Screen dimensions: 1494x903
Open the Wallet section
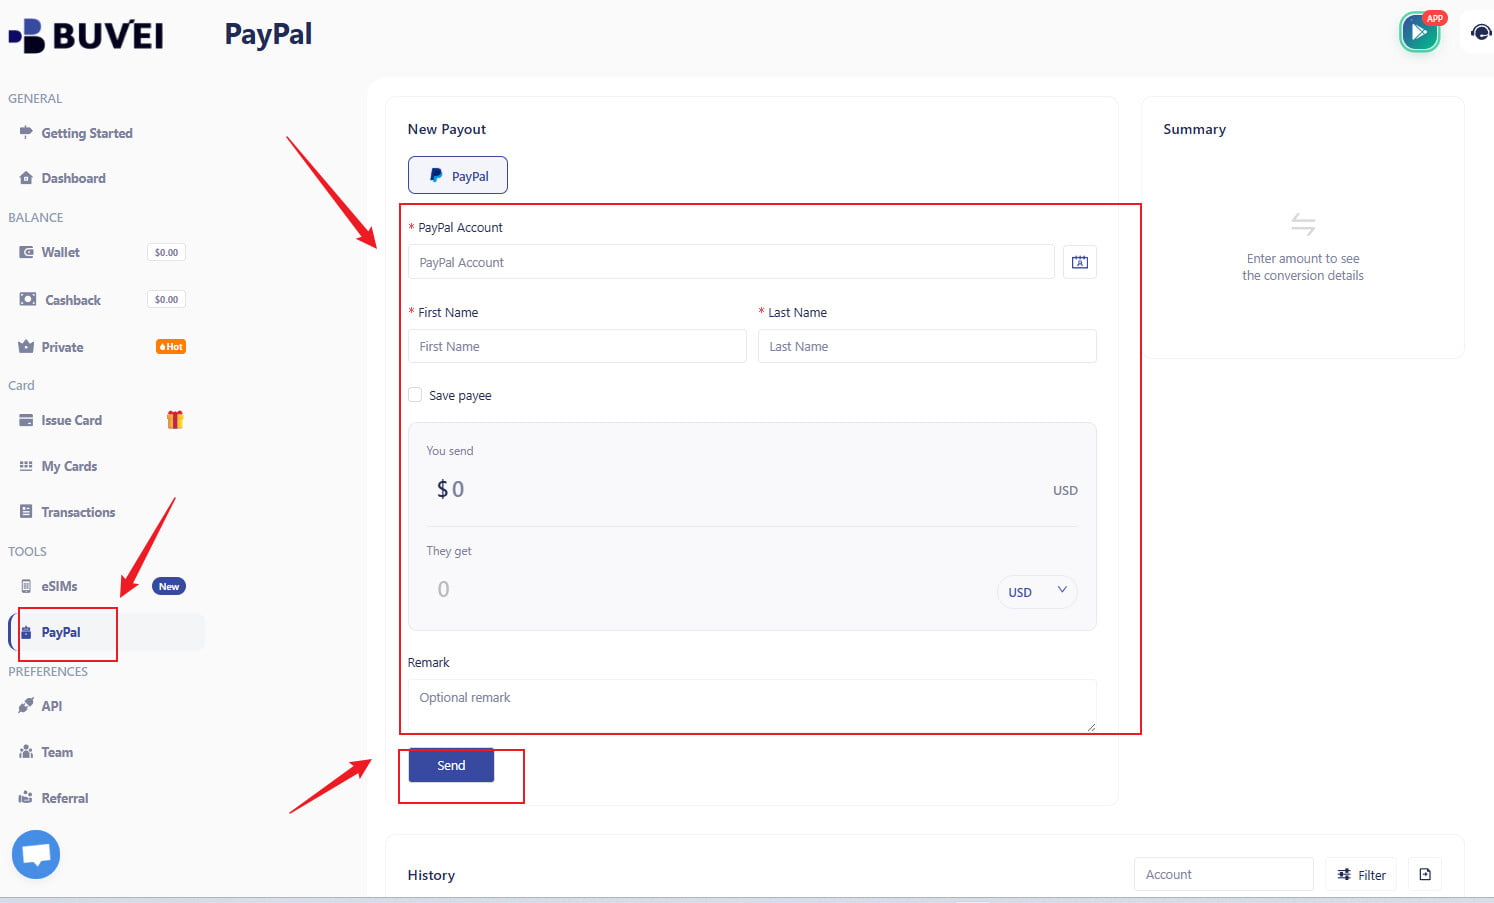(x=60, y=252)
